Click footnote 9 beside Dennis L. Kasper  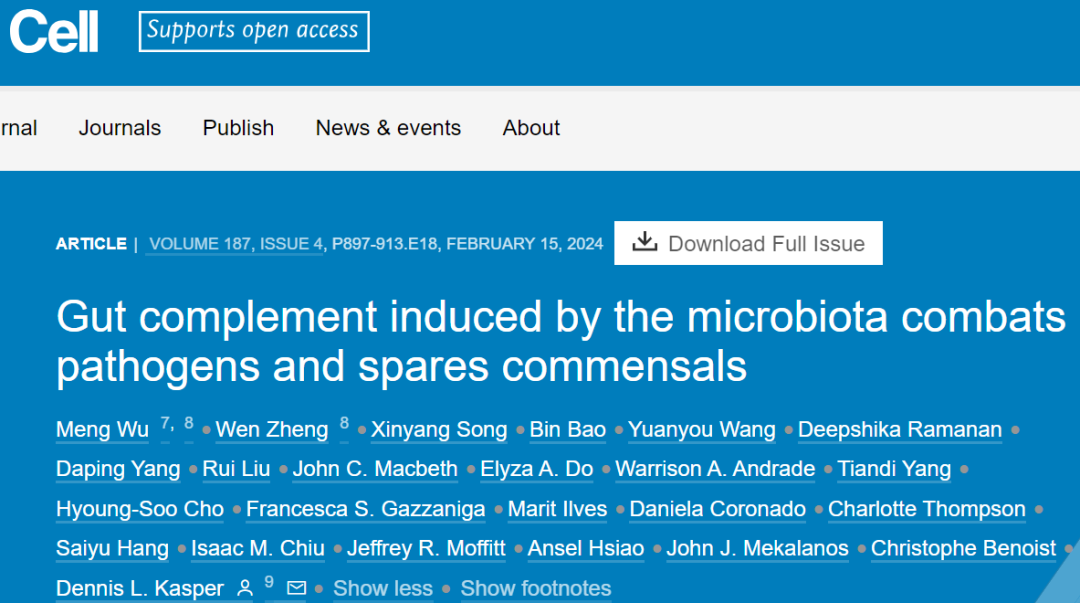[269, 582]
